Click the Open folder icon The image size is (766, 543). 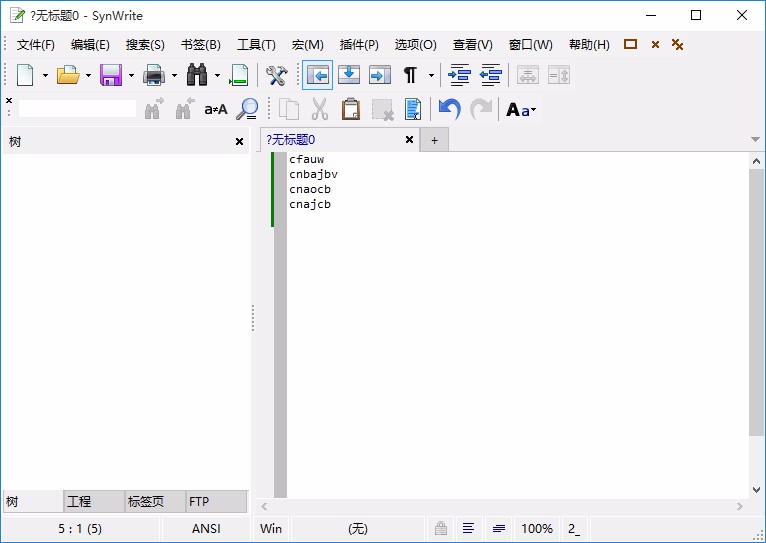(x=68, y=75)
